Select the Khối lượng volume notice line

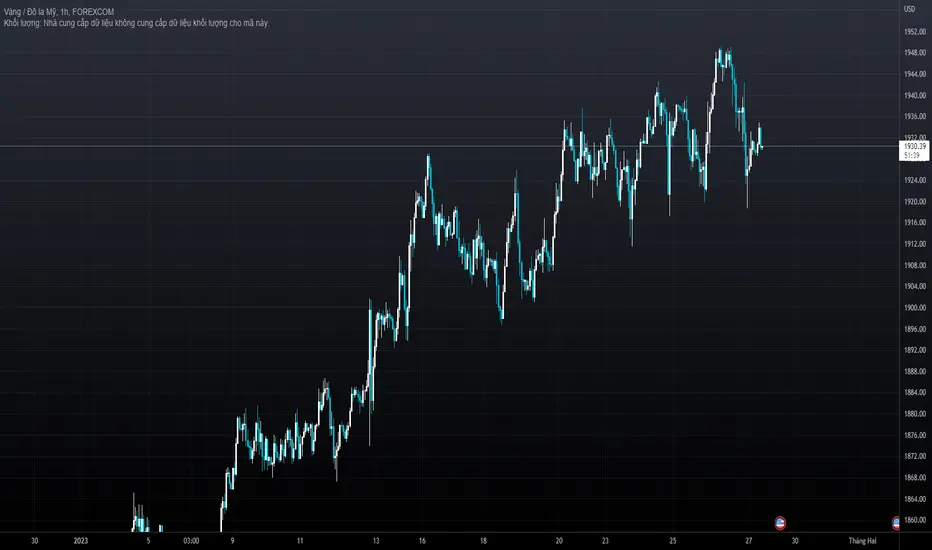coord(137,23)
